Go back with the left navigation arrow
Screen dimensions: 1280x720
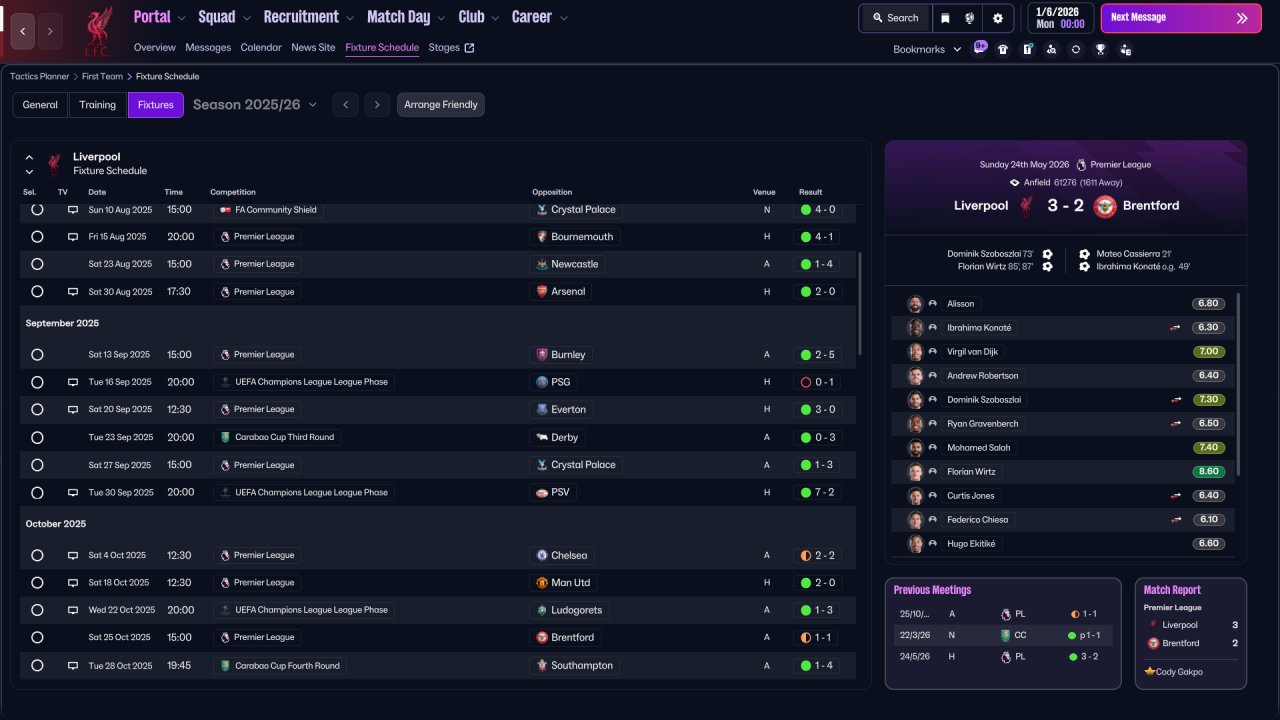click(23, 31)
